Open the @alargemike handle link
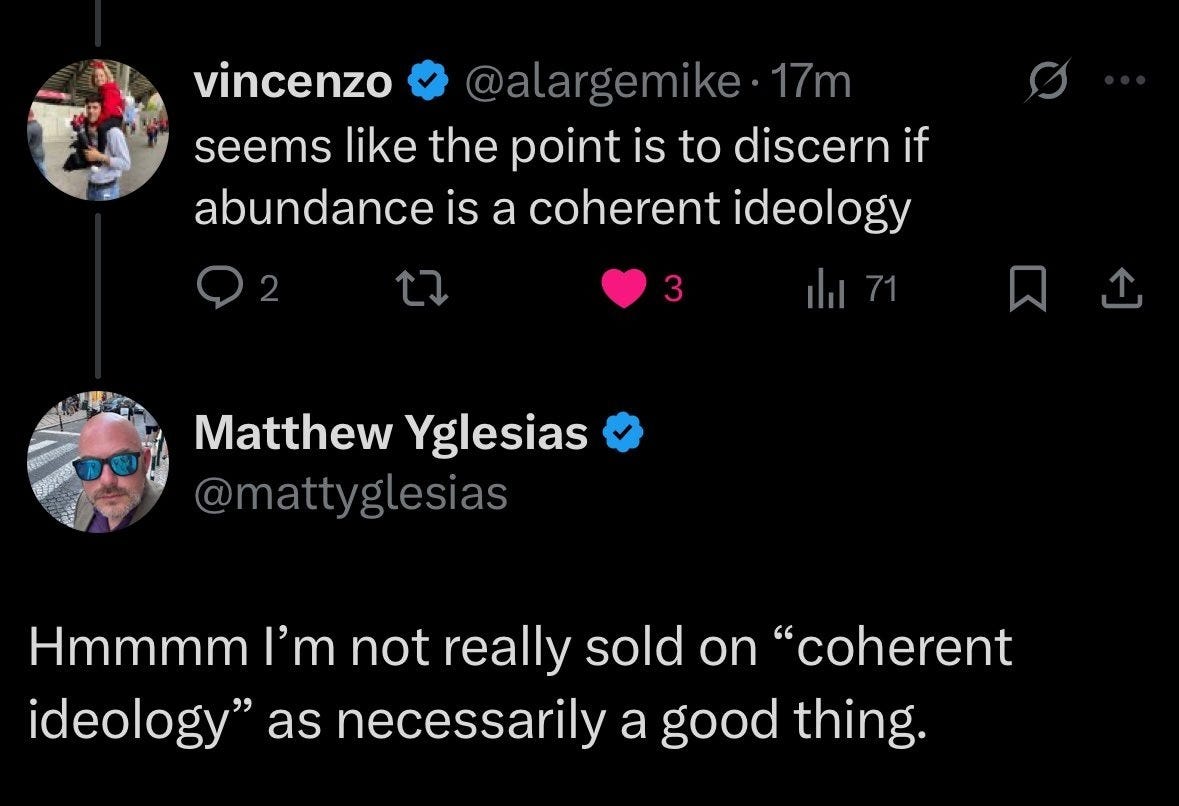1179x806 pixels. (x=594, y=84)
